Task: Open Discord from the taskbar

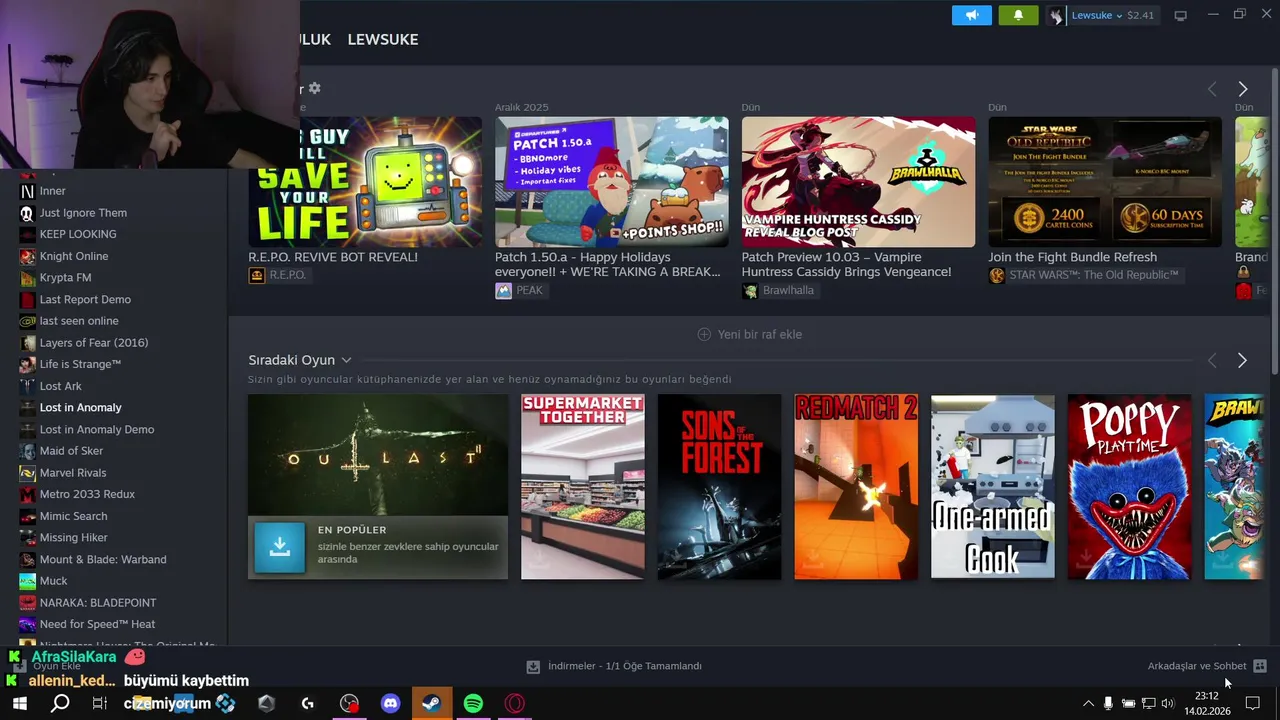Action: click(390, 704)
